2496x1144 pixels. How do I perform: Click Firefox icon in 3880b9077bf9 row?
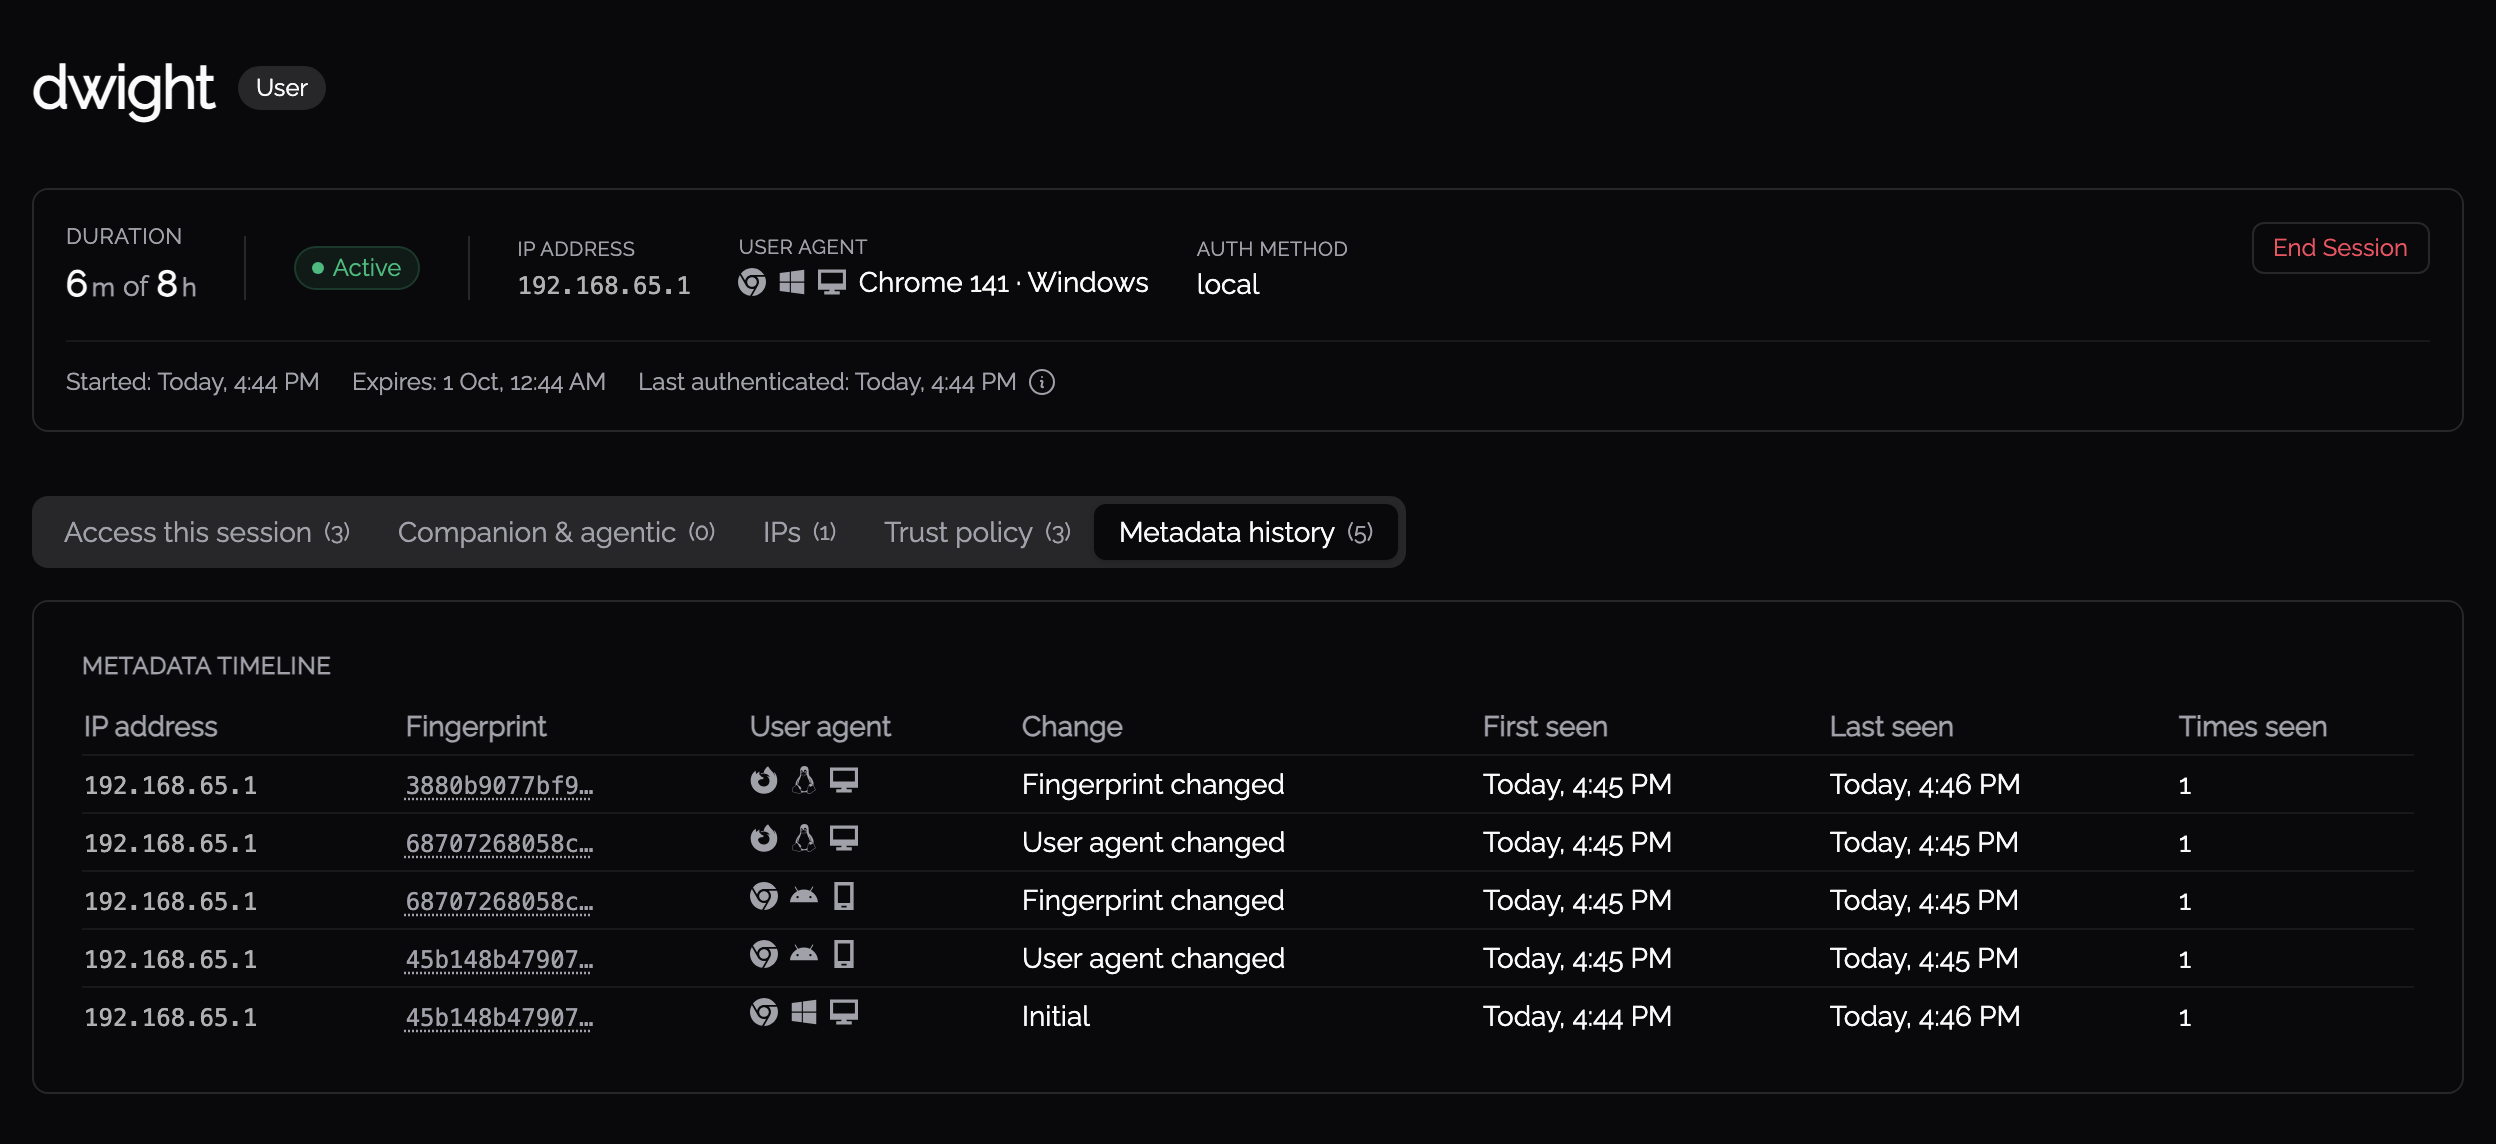click(764, 780)
